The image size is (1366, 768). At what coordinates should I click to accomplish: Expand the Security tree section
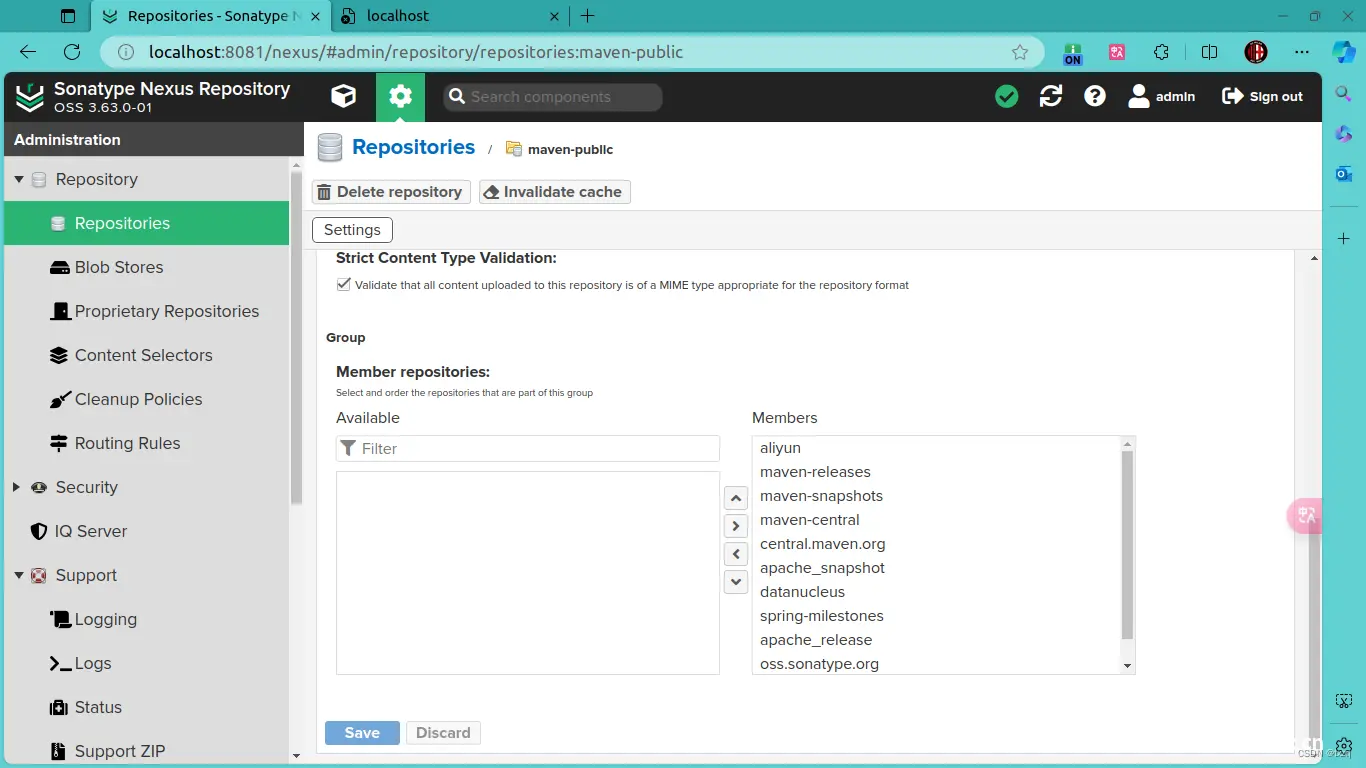[x=16, y=487]
